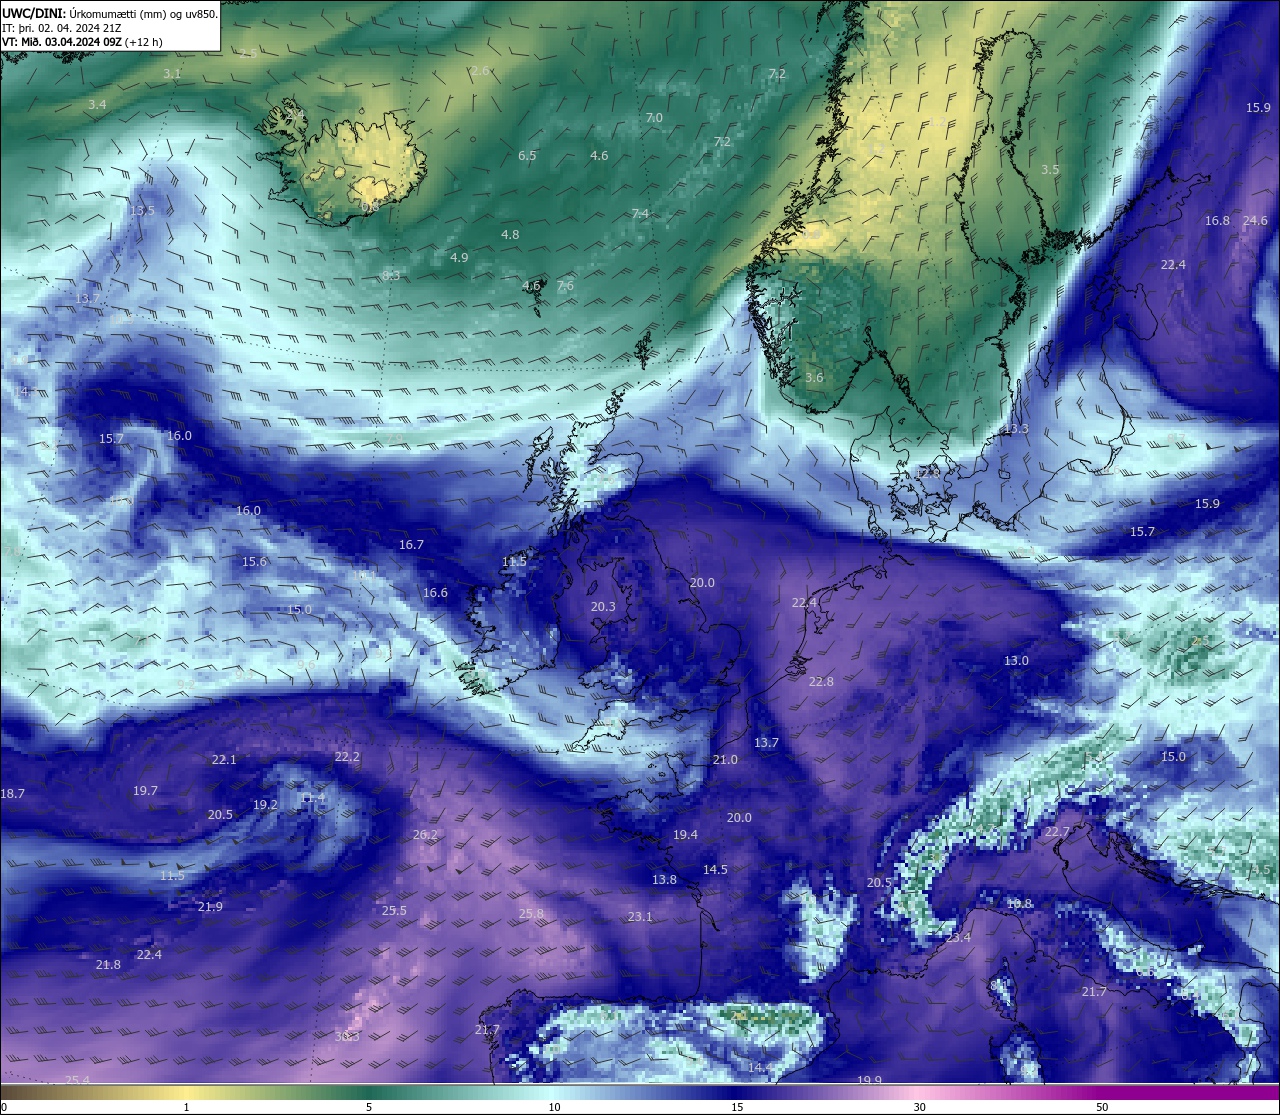The image size is (1280, 1115).
Task: Click the 3.4 value label
Action: 97,105
